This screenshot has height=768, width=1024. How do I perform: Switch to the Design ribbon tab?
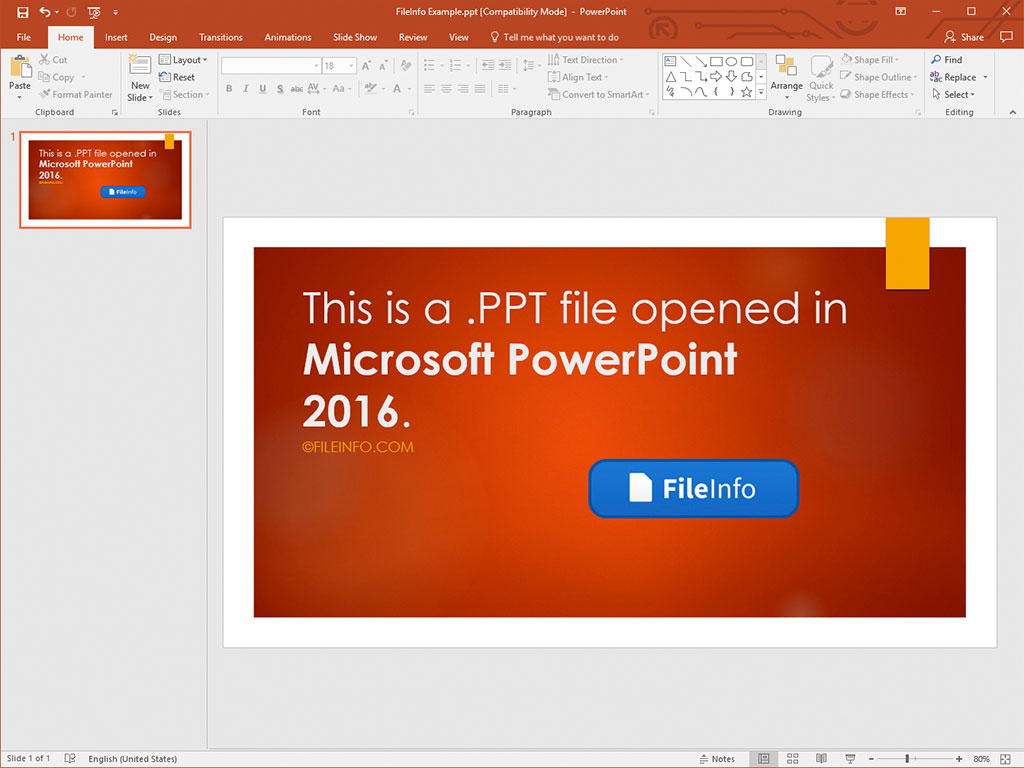[x=162, y=37]
